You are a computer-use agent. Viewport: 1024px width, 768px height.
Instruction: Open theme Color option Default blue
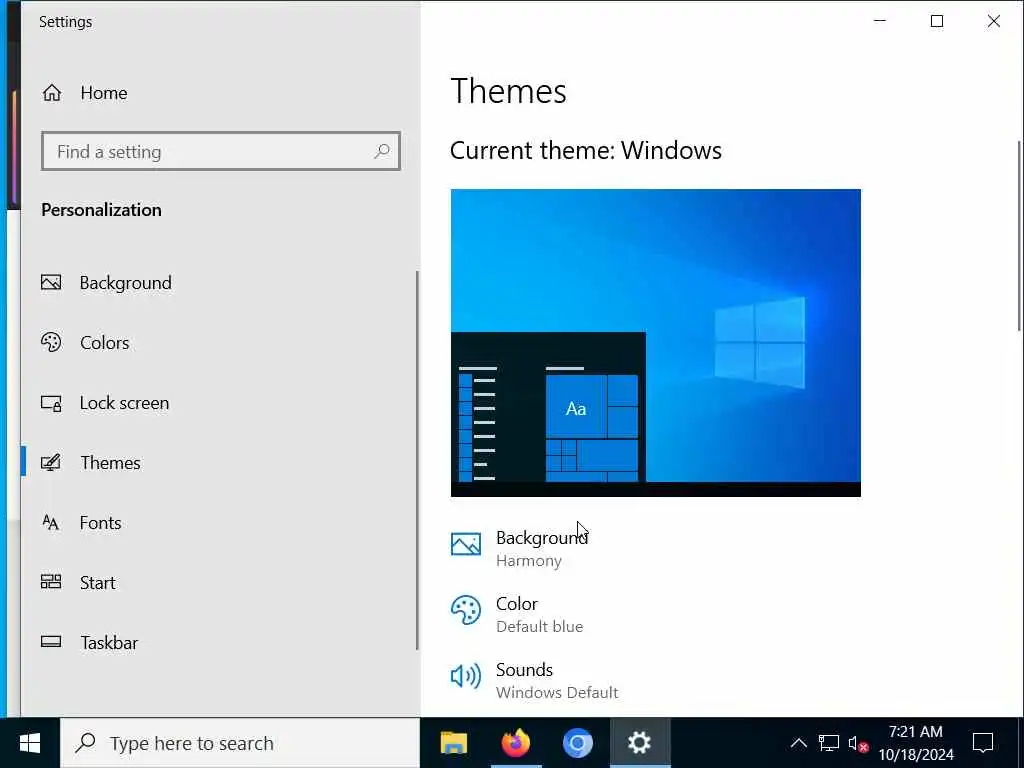pos(517,615)
